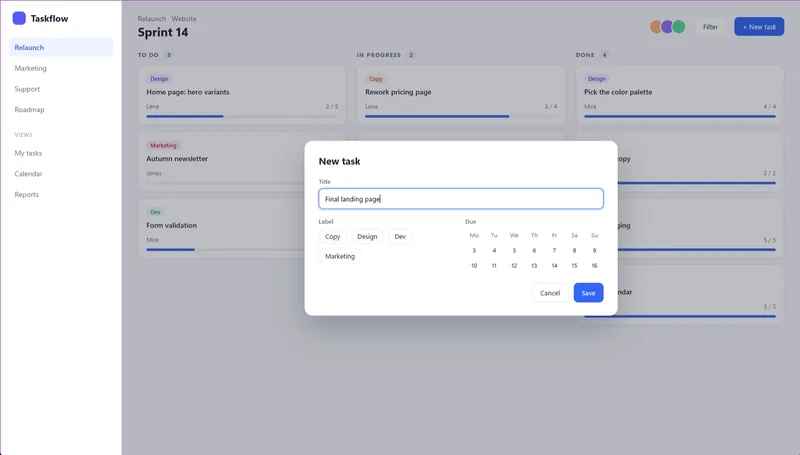
Task: Pick due date 4
Action: click(x=494, y=250)
